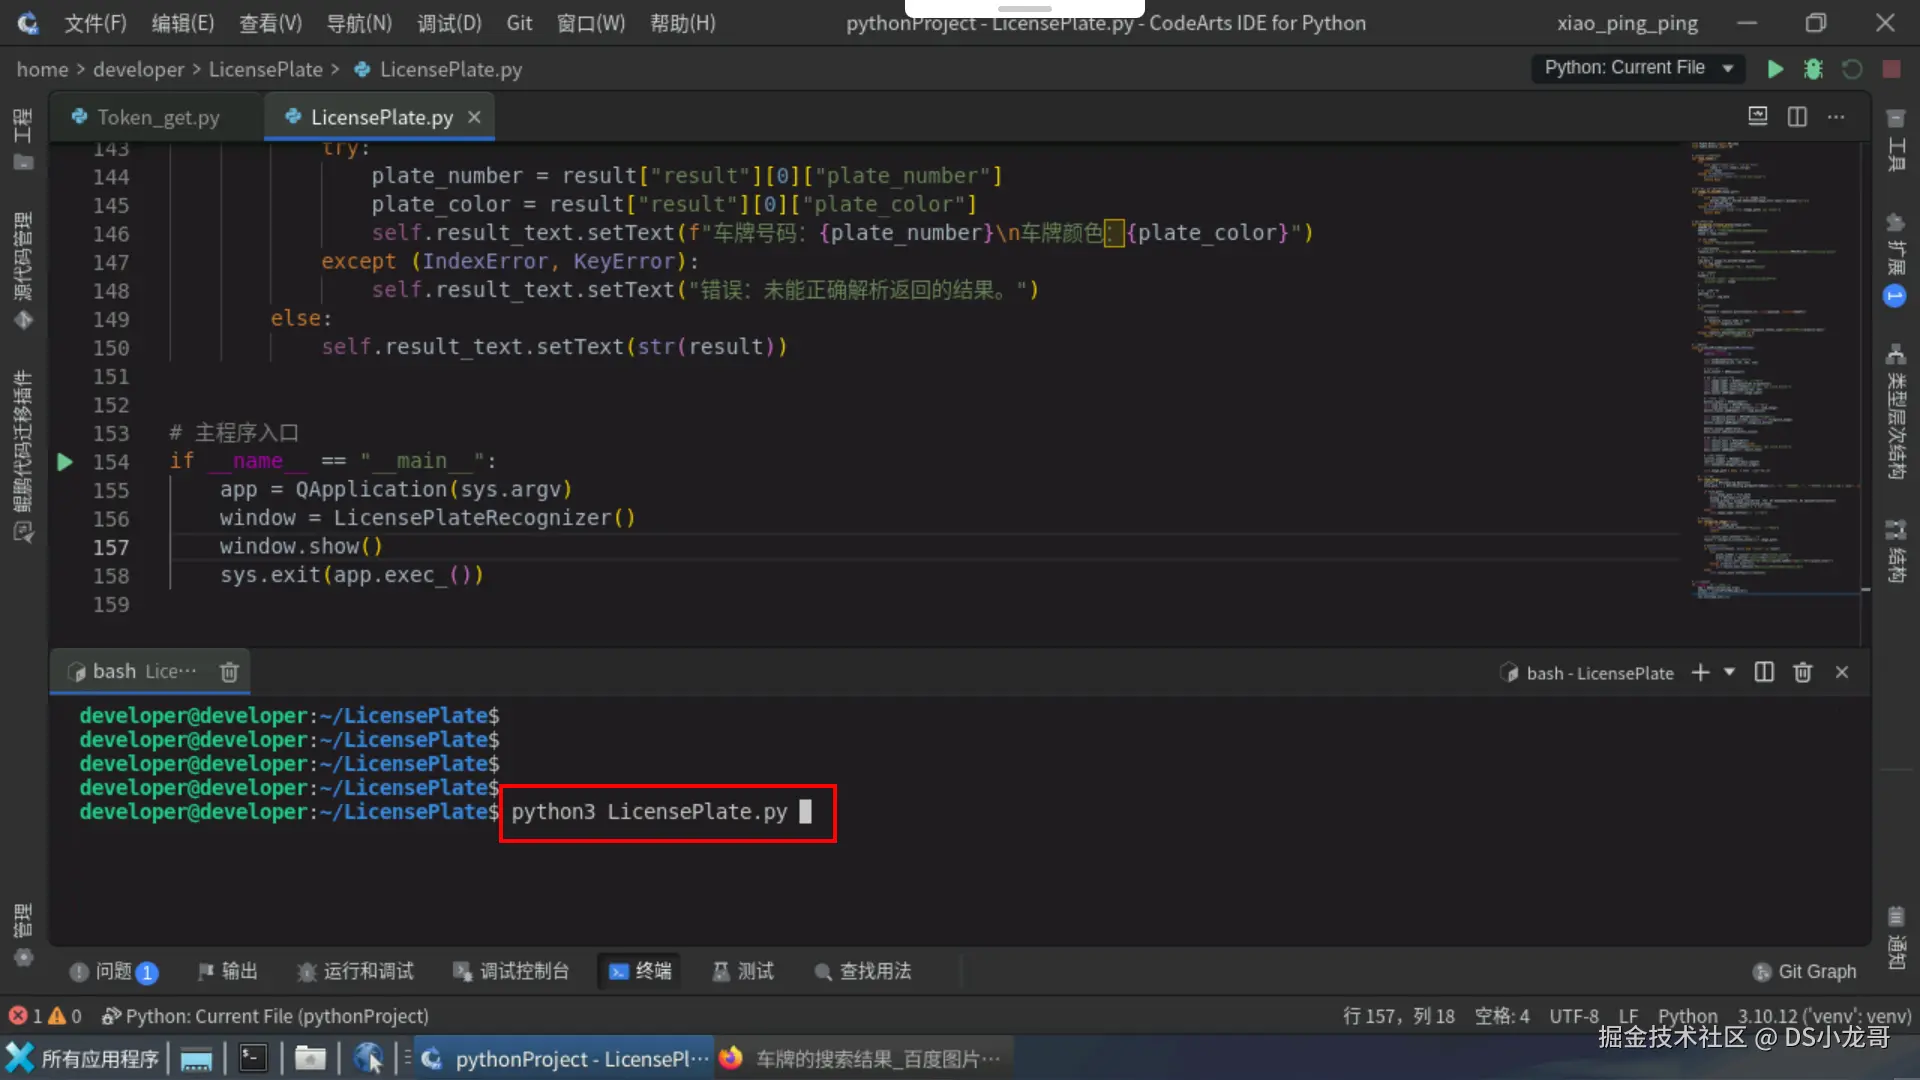Click the red Stop button

[x=1891, y=69]
